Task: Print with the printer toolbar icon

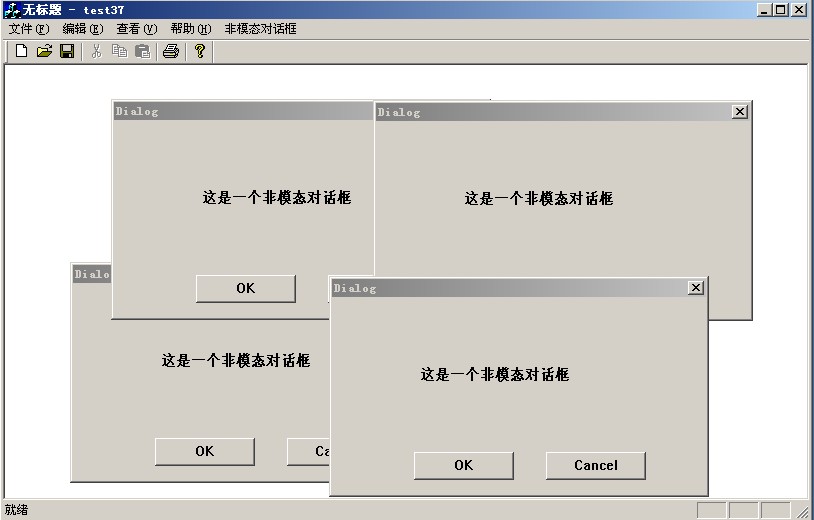Action: click(171, 51)
